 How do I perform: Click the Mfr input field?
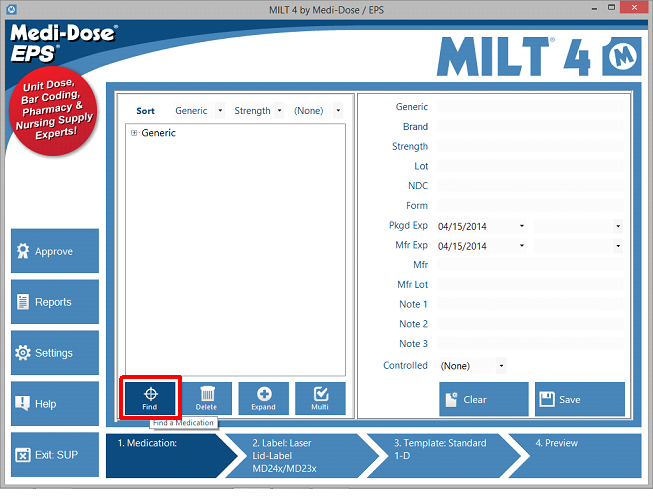point(530,265)
